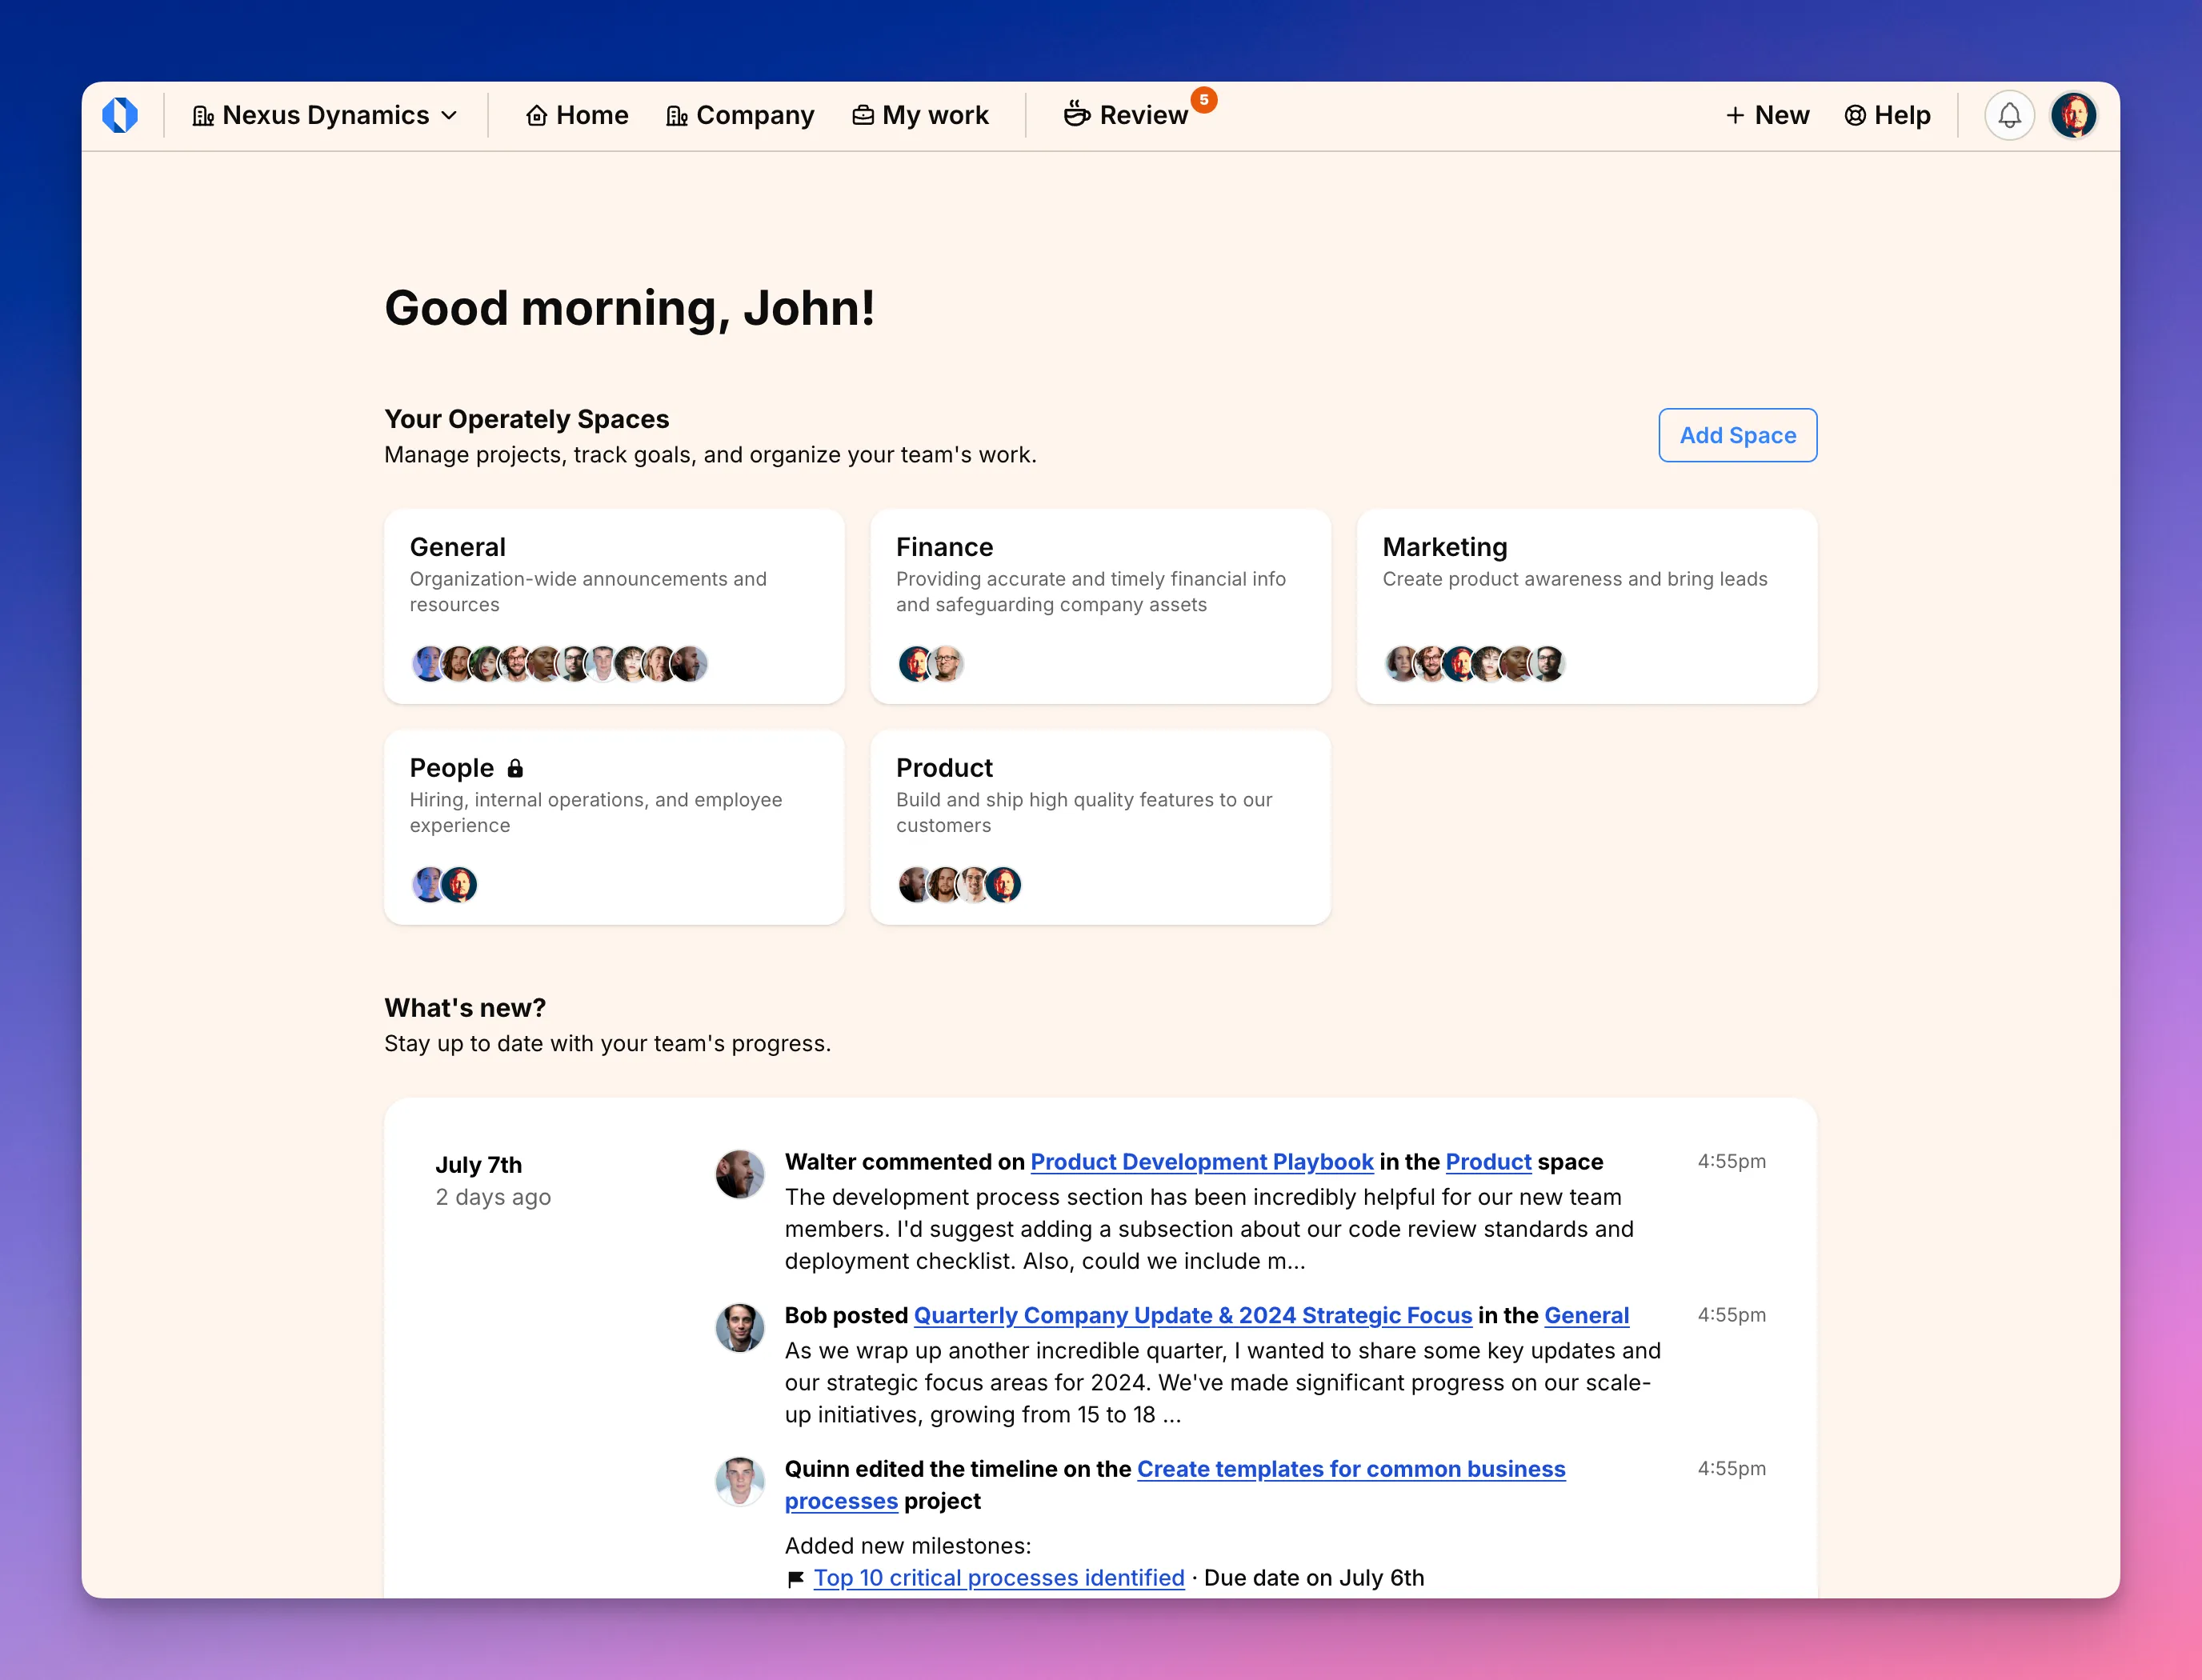Click the lock icon on the People space

pos(516,768)
